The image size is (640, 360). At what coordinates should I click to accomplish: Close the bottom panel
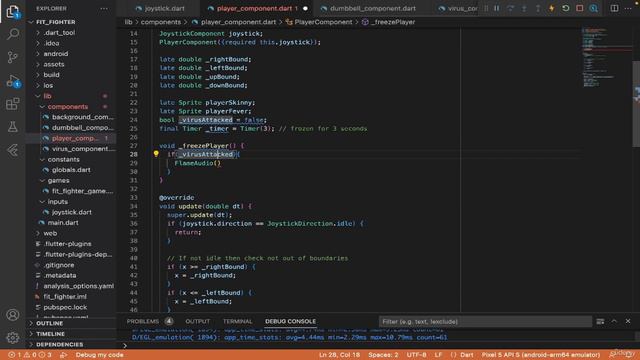628,321
